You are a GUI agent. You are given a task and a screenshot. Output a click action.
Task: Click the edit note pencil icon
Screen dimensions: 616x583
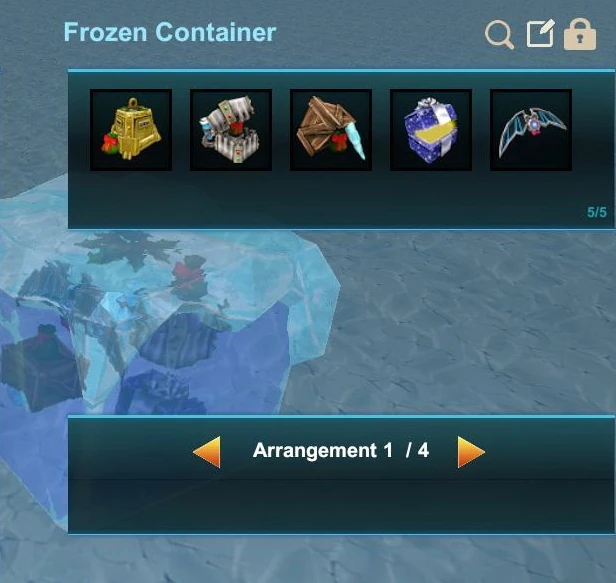[541, 33]
